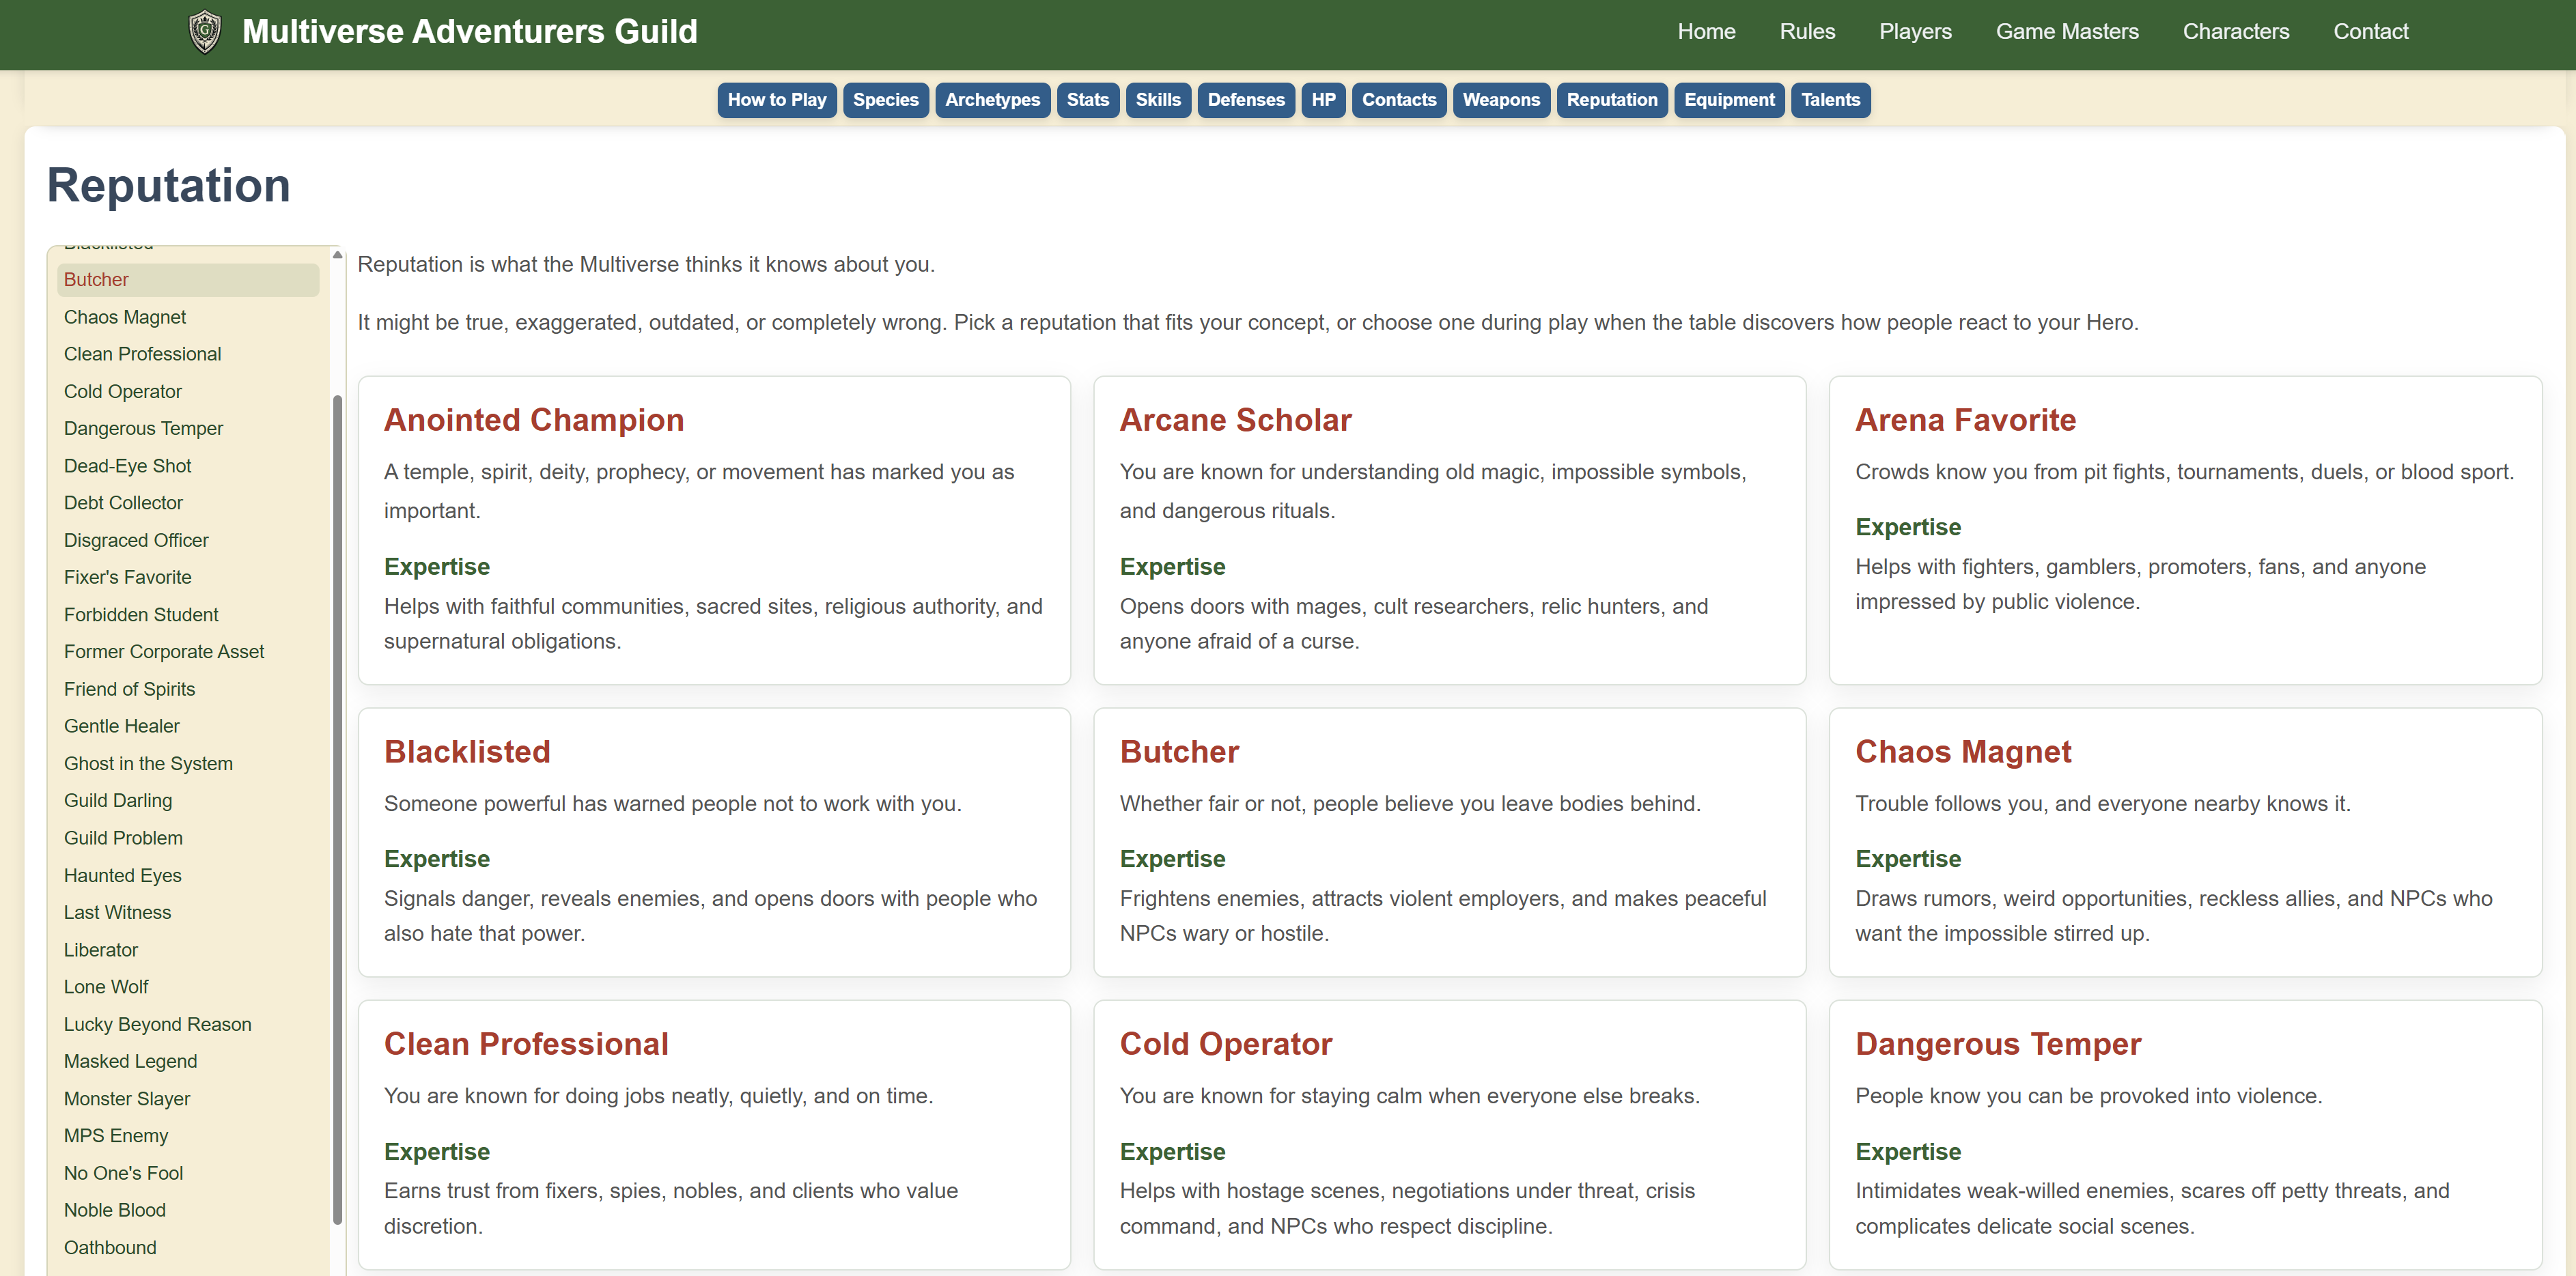Jump to Lone Wolf entry
Screen dimensions: 2576x1276
[188, 987]
